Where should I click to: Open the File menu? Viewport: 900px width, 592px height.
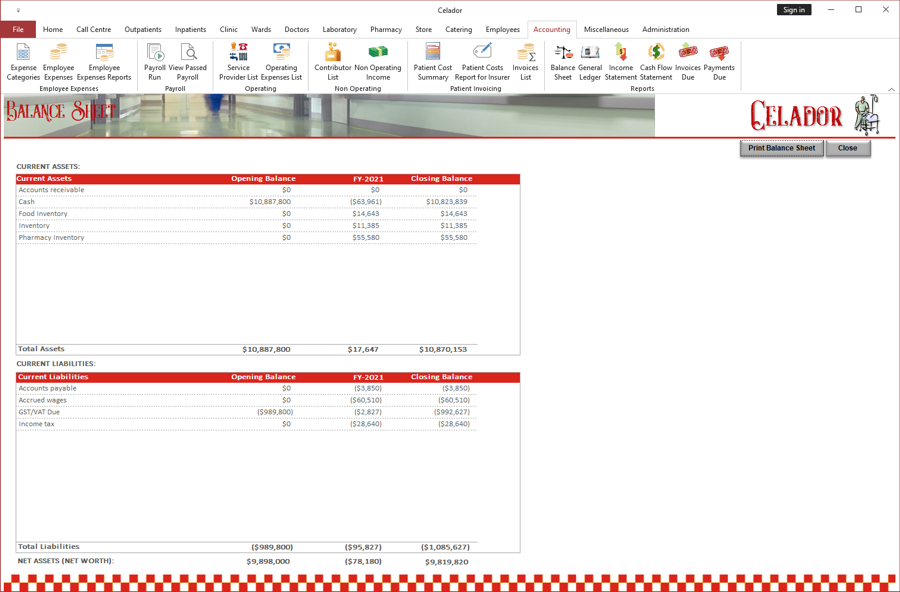(18, 29)
